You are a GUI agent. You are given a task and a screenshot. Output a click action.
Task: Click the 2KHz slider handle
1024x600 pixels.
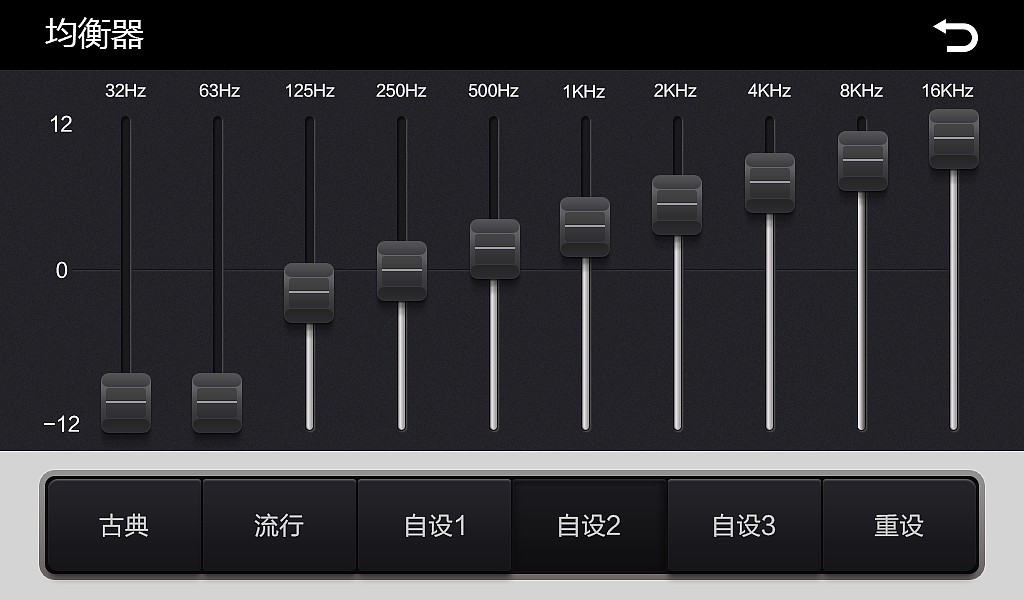677,204
